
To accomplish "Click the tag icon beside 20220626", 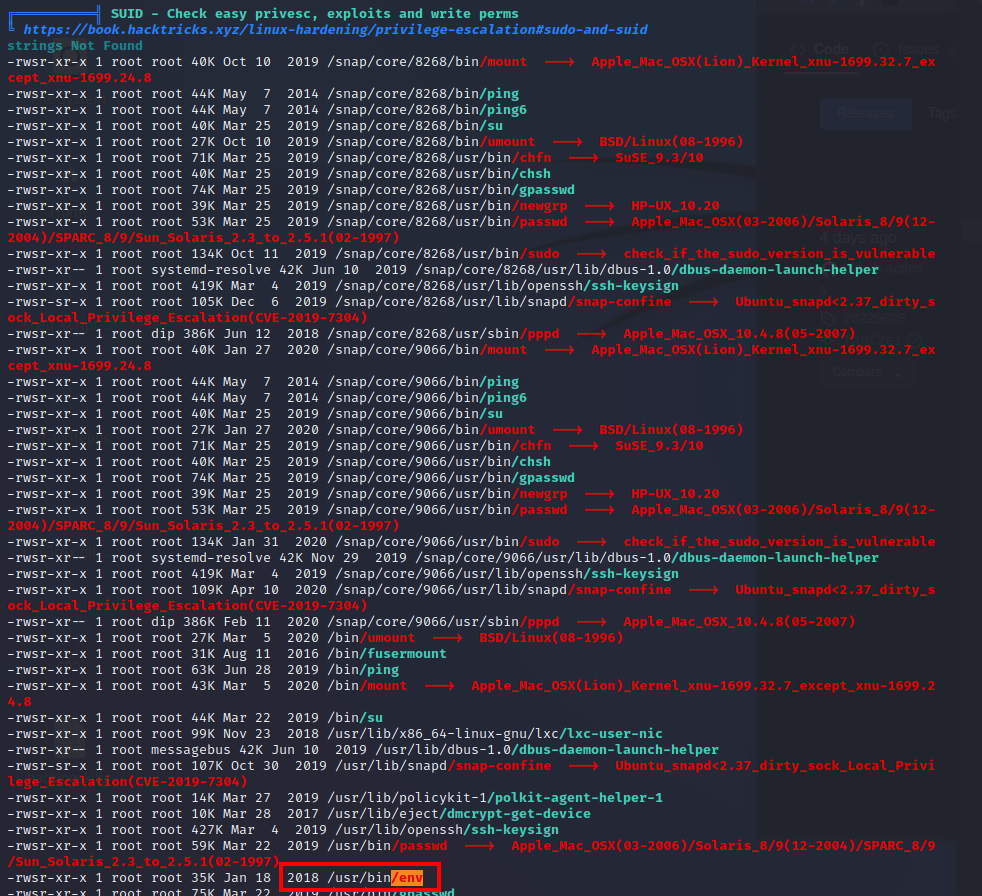I will click(827, 317).
